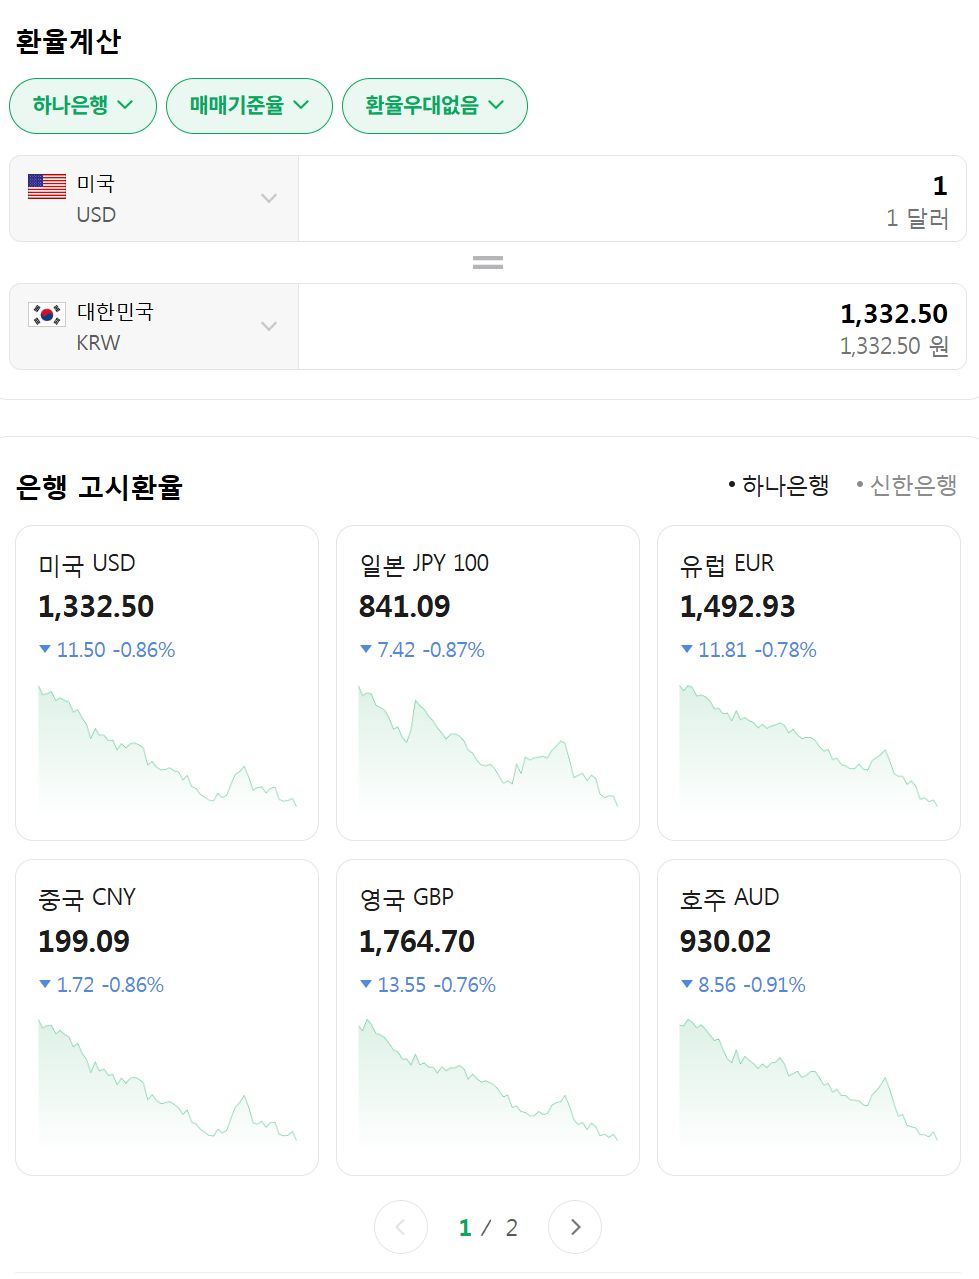Switch posted rates to 신한은행
Image resolution: width=979 pixels, height=1279 pixels.
pyautogui.click(x=907, y=485)
